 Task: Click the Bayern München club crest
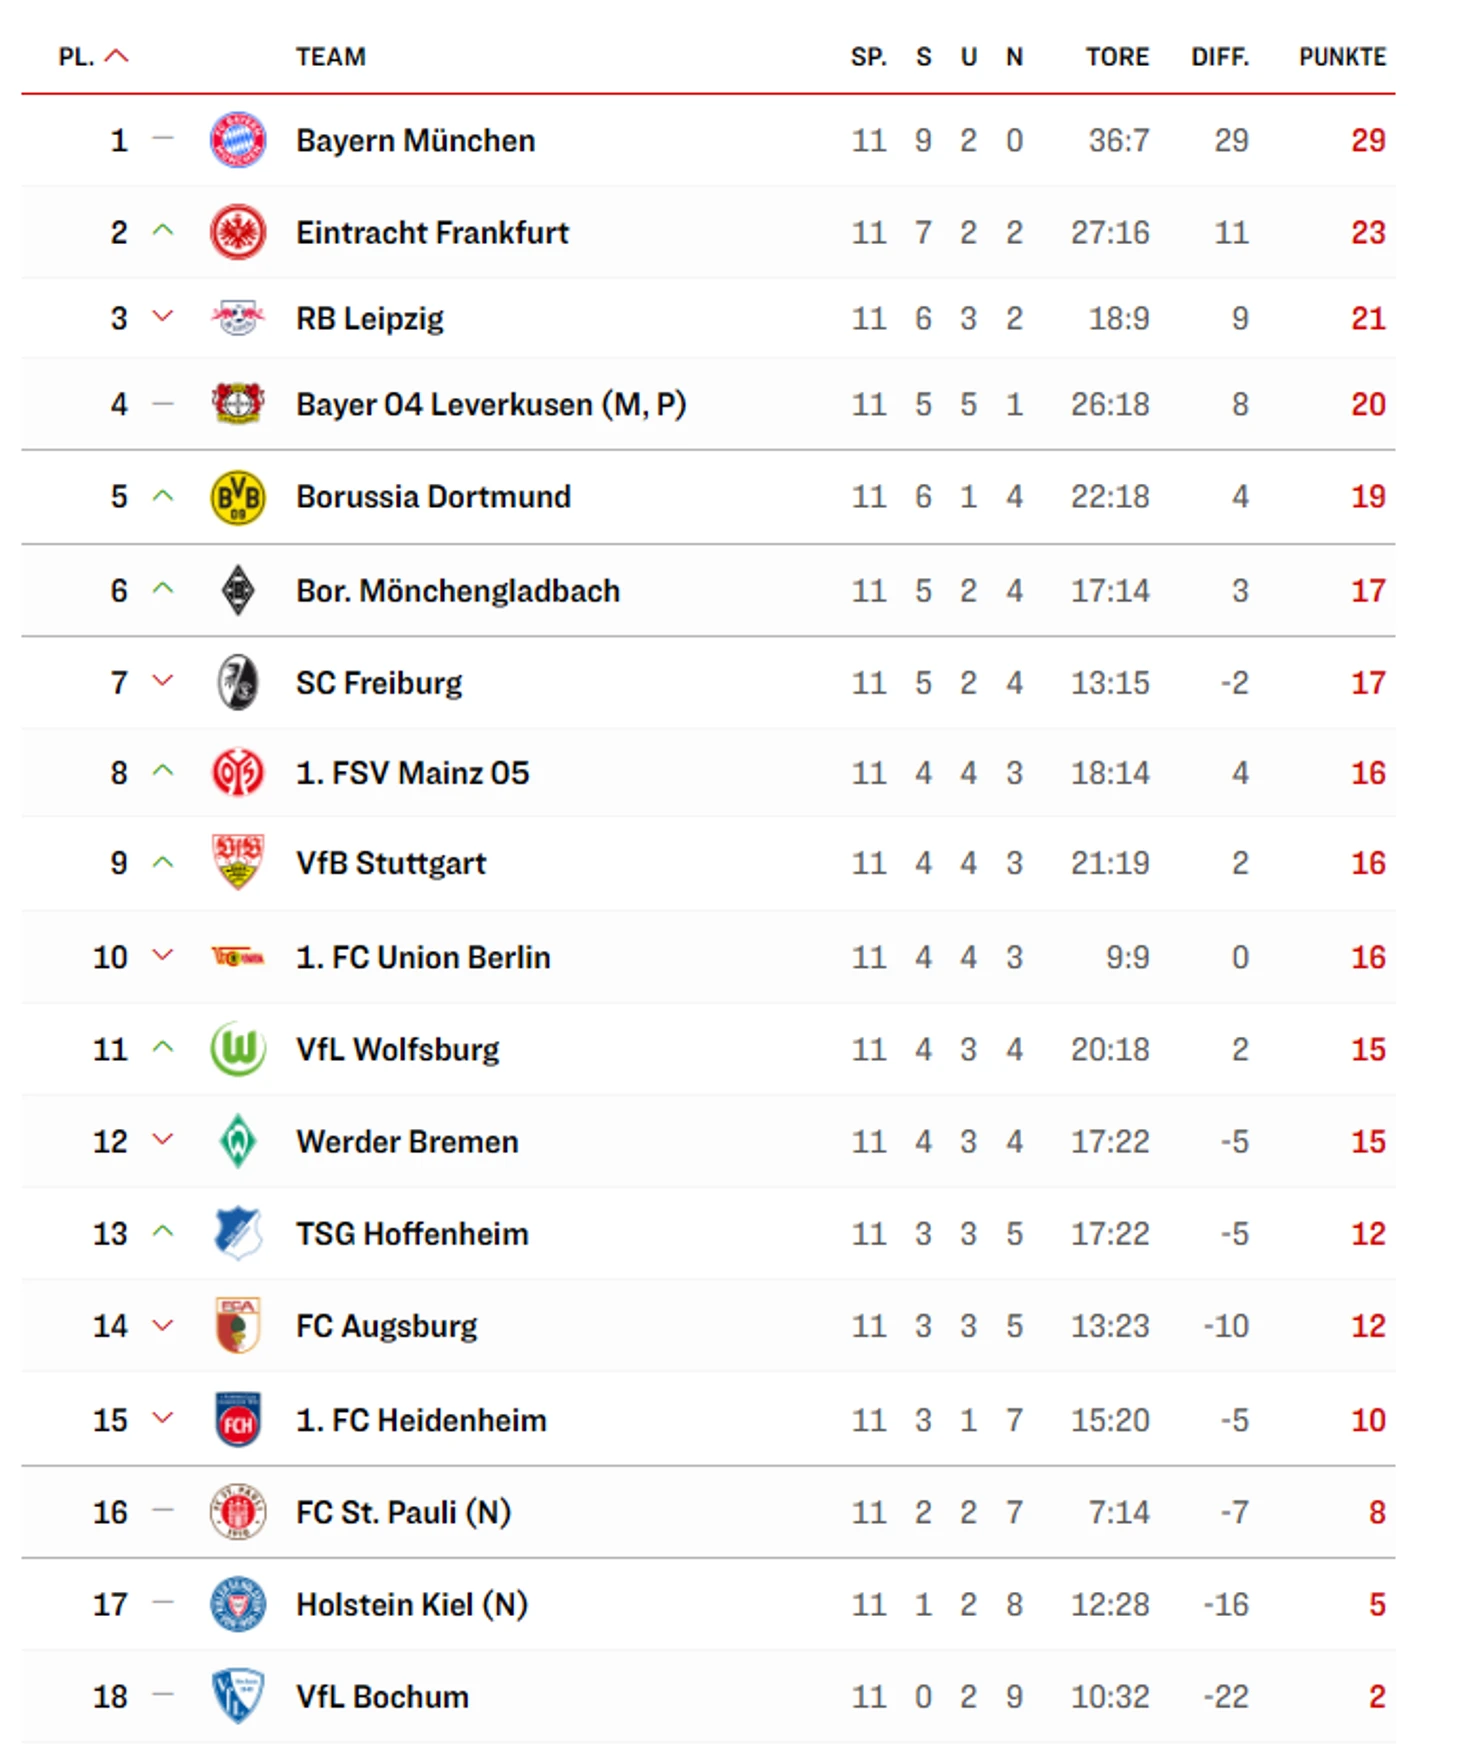point(238,140)
